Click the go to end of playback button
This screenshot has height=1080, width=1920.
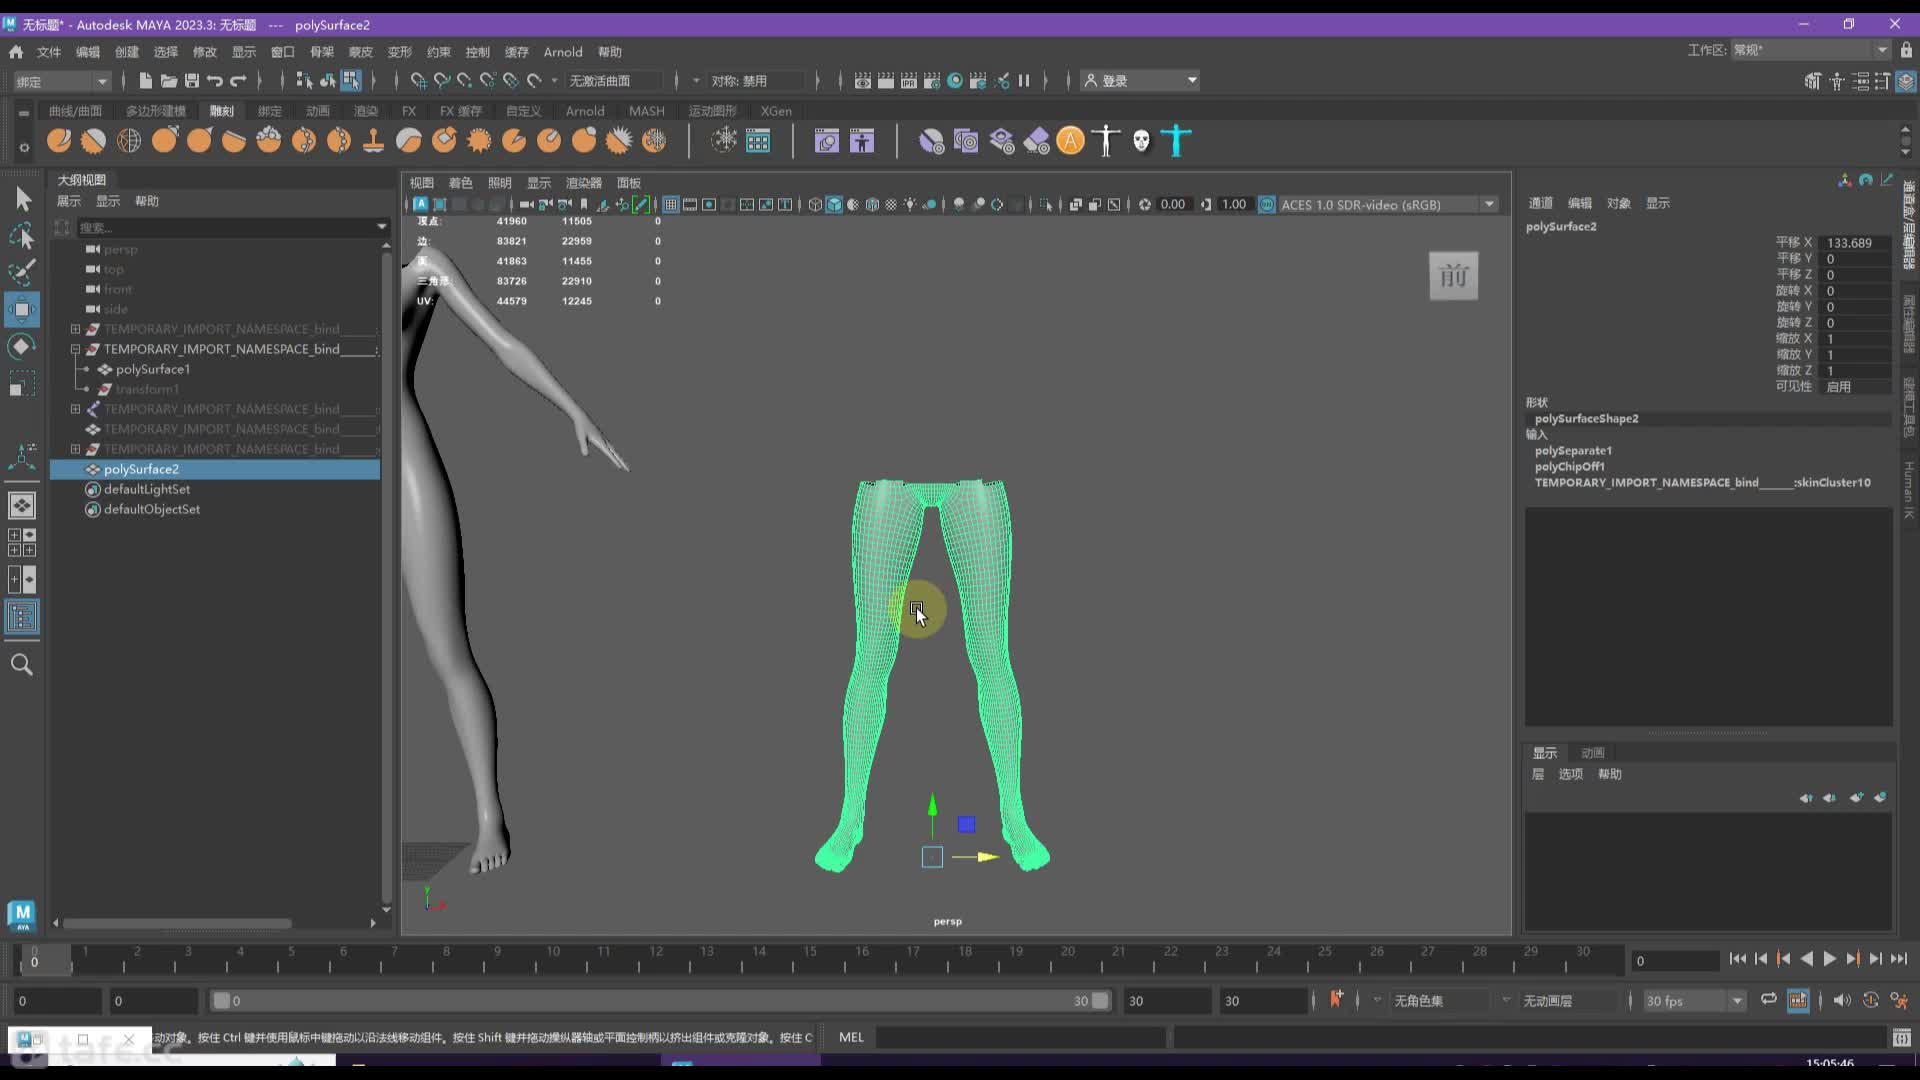coord(1898,959)
